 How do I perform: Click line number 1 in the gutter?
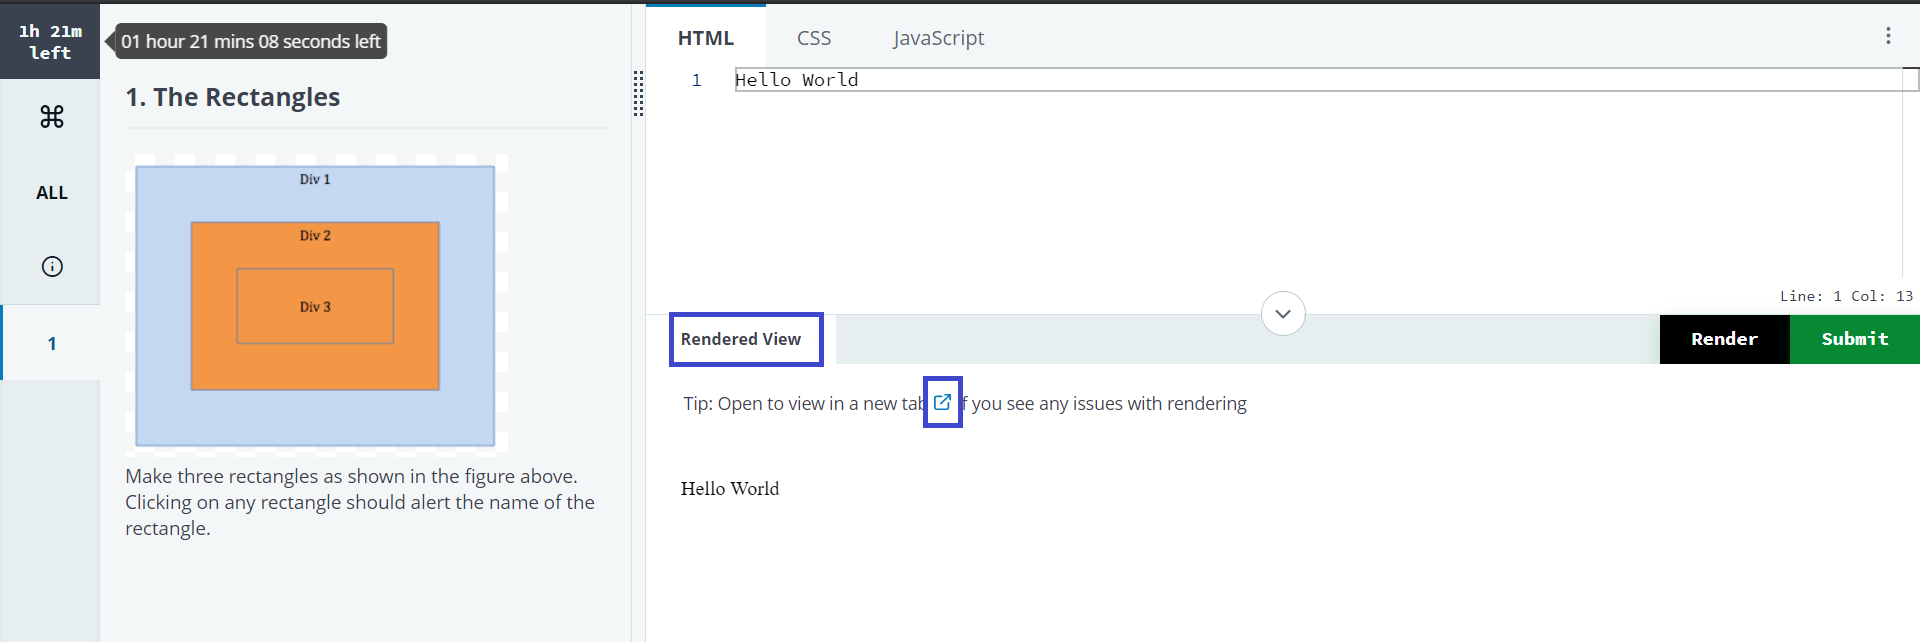[696, 80]
